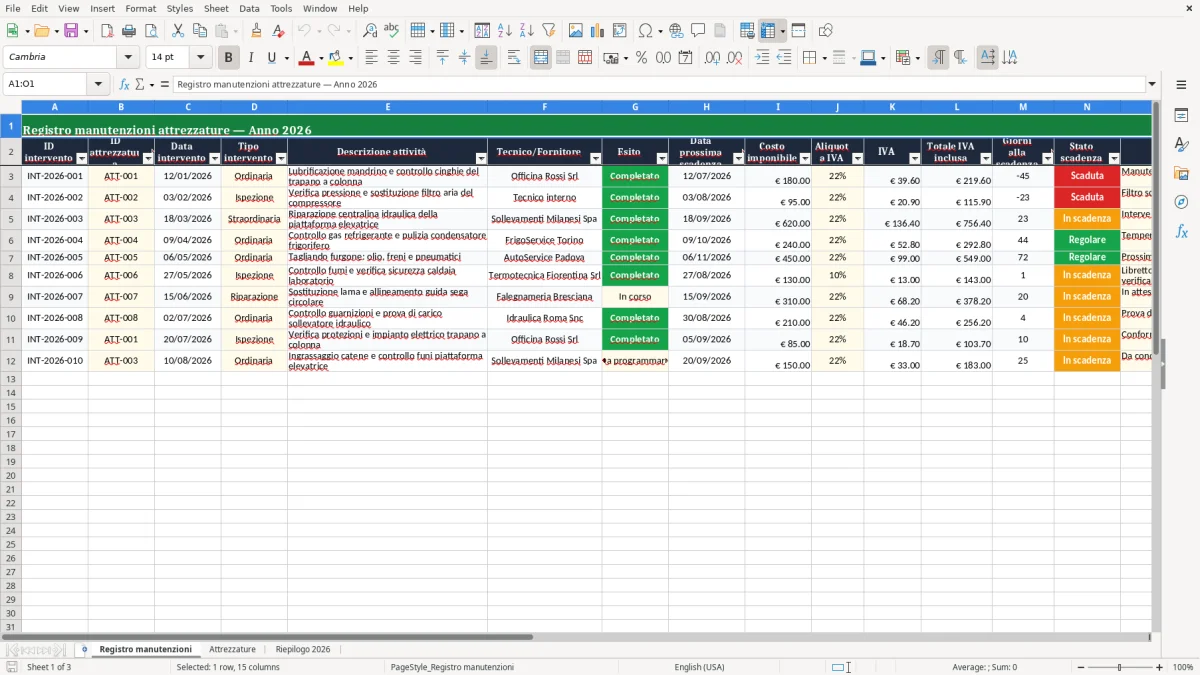Image resolution: width=1200 pixels, height=675 pixels.
Task: Apply the red font color swatch
Action: [307, 58]
